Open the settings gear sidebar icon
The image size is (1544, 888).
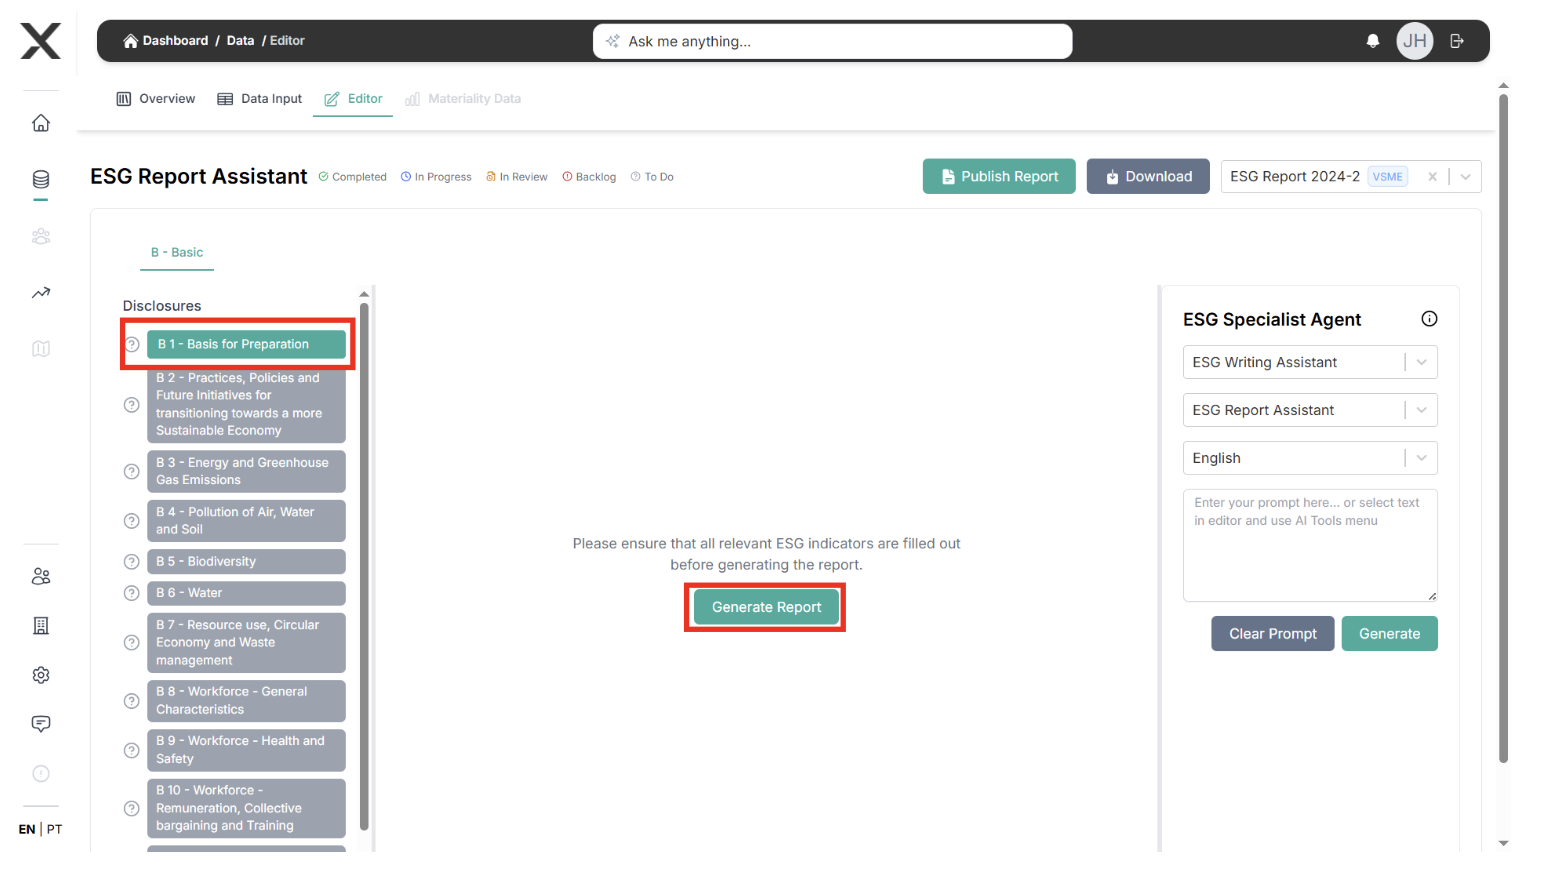pos(41,675)
